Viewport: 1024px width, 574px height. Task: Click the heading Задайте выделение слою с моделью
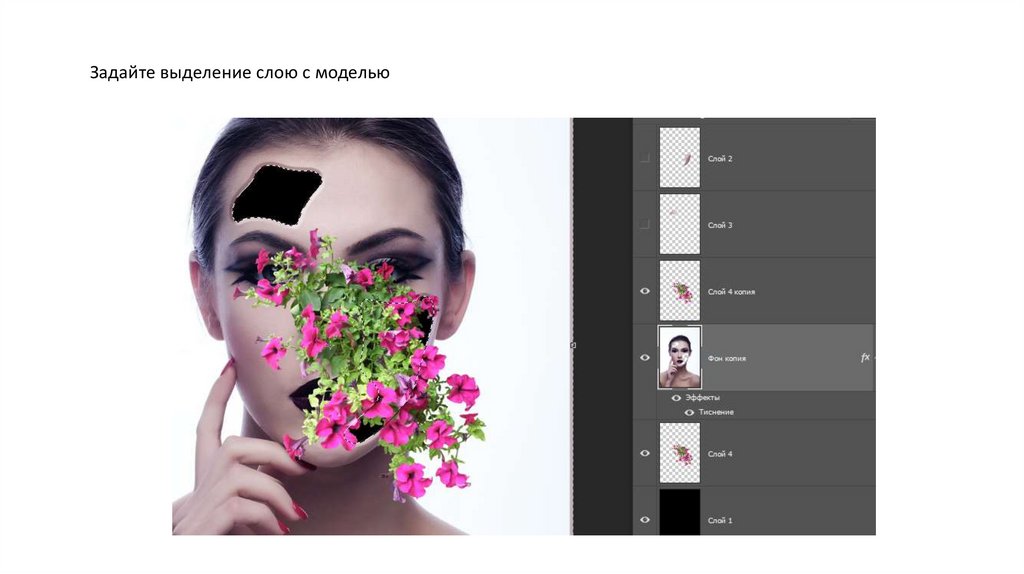[240, 72]
